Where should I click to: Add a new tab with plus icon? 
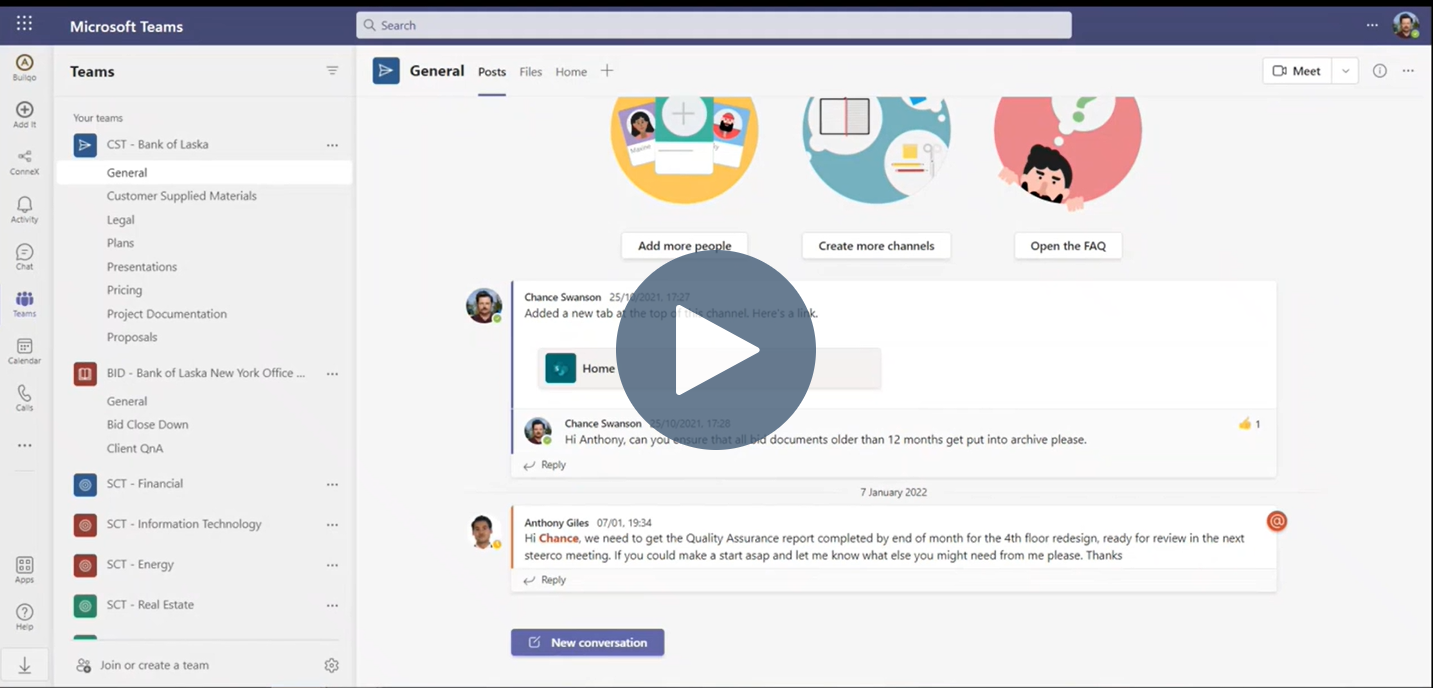[607, 71]
